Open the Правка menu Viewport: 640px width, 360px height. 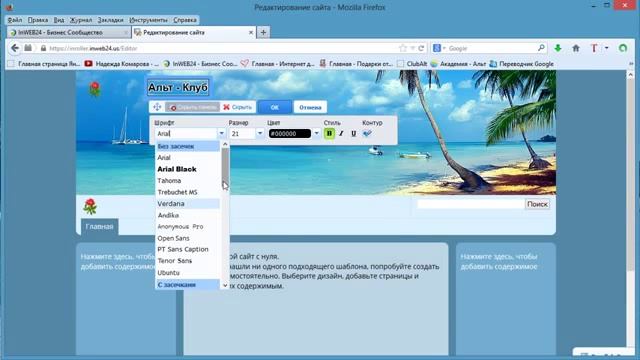38,20
